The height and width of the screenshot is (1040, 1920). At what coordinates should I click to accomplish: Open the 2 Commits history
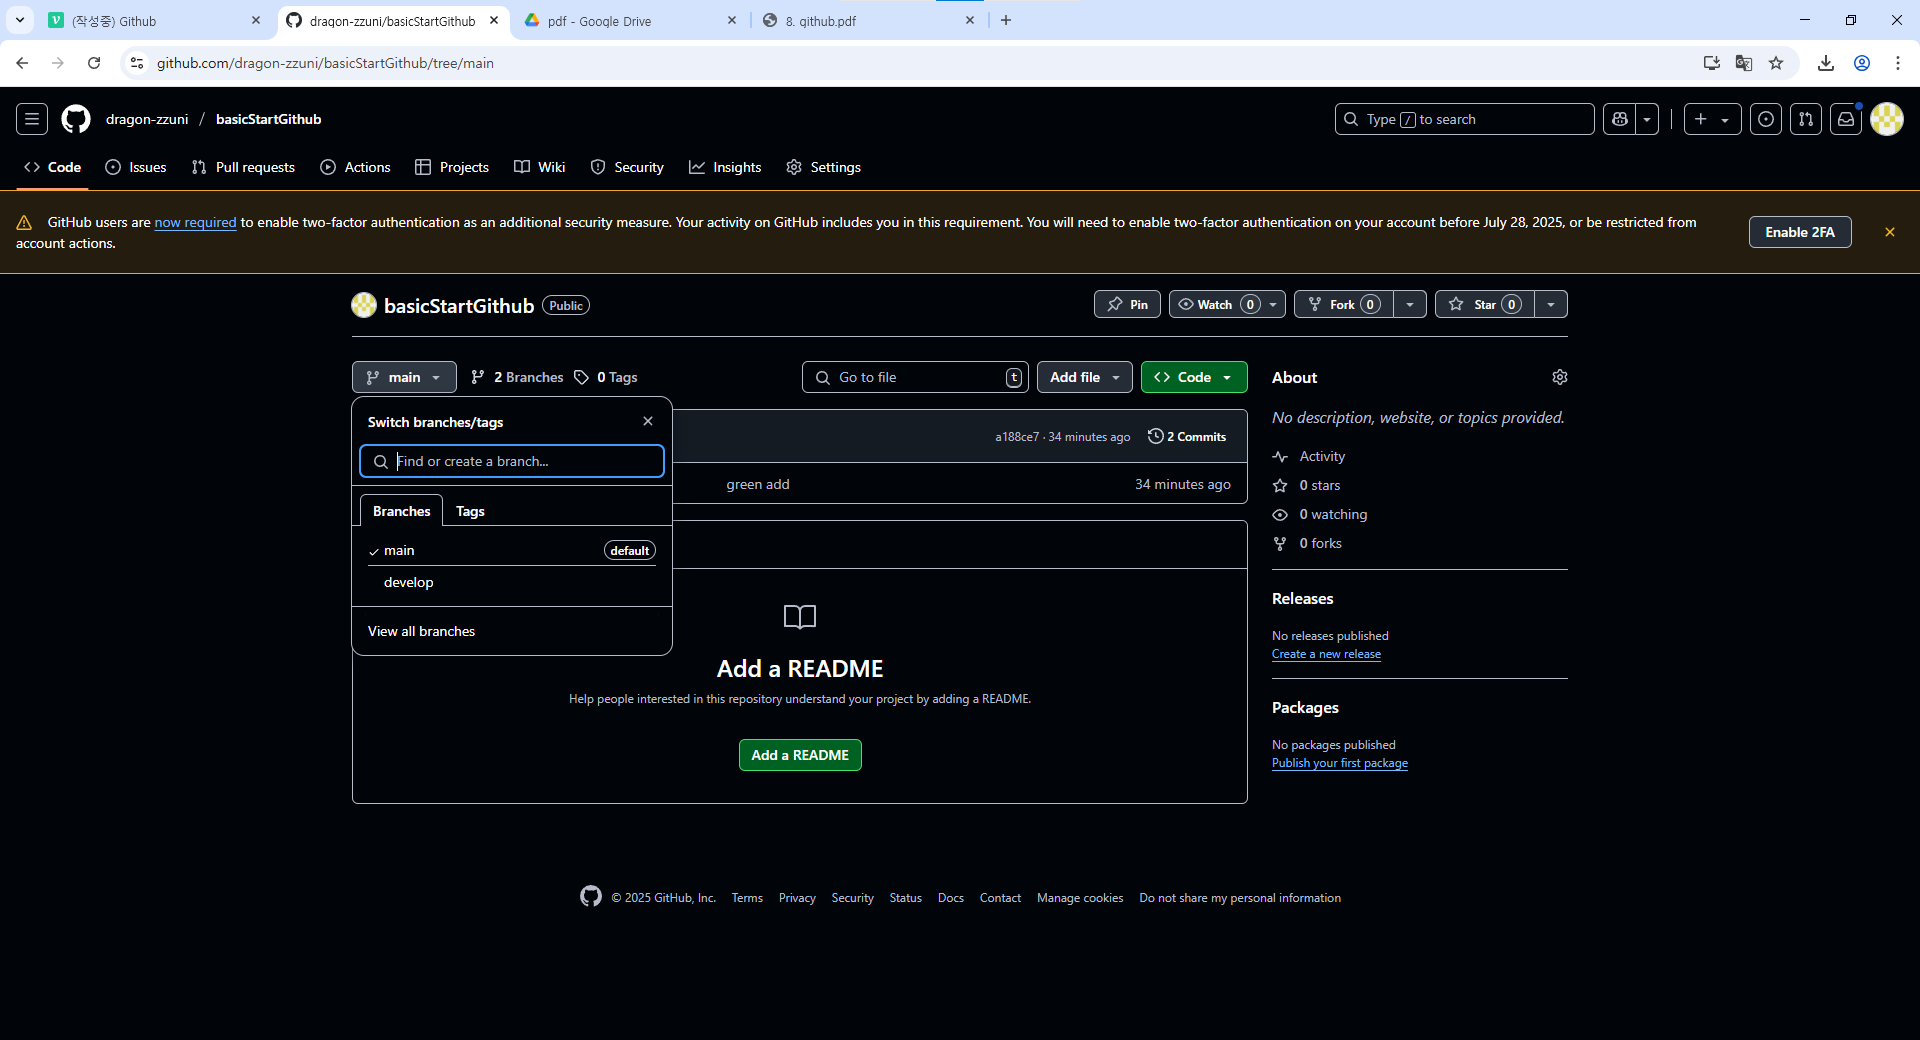1187,436
